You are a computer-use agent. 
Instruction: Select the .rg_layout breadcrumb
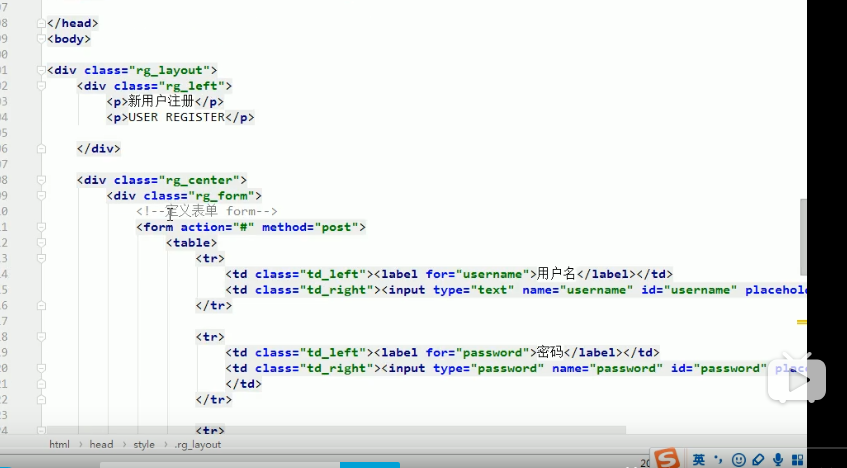pyautogui.click(x=198, y=444)
